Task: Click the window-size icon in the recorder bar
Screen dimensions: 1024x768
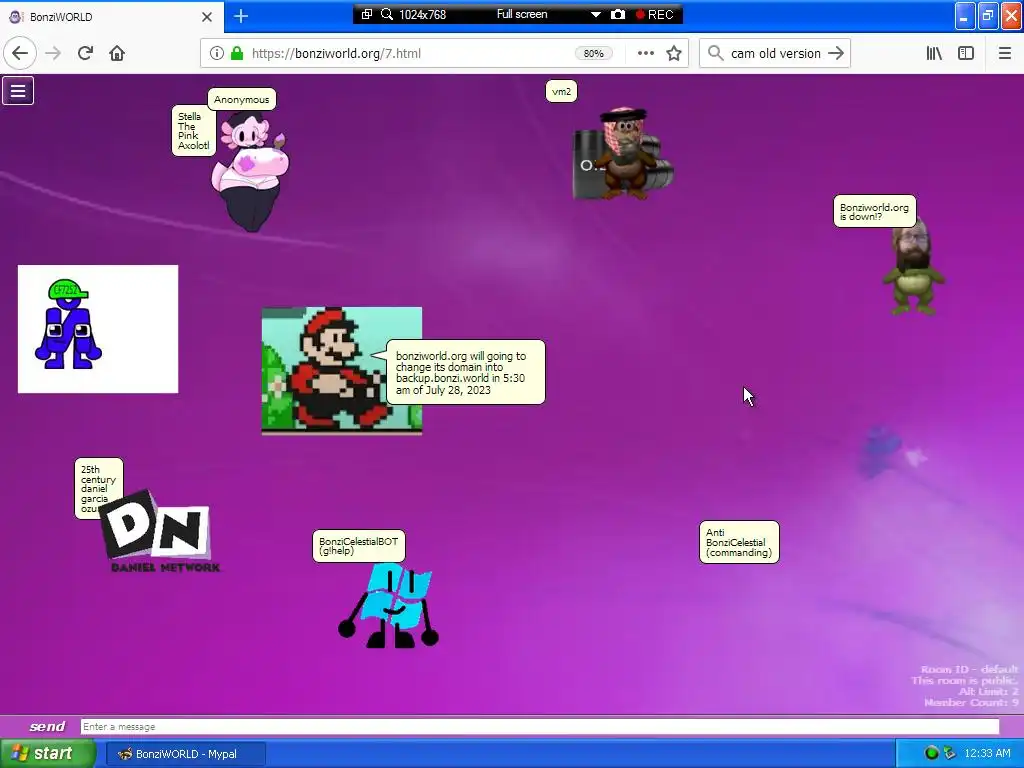Action: click(367, 14)
